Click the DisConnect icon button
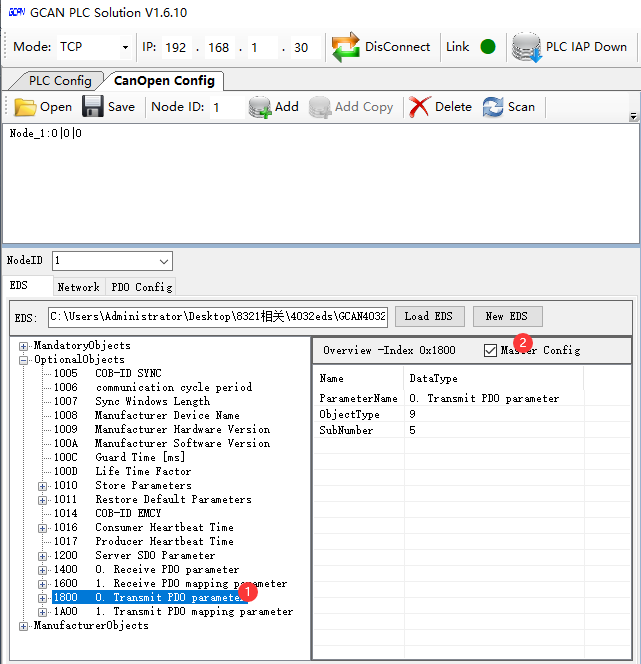Screen dimensions: 641x664 (x=346, y=47)
